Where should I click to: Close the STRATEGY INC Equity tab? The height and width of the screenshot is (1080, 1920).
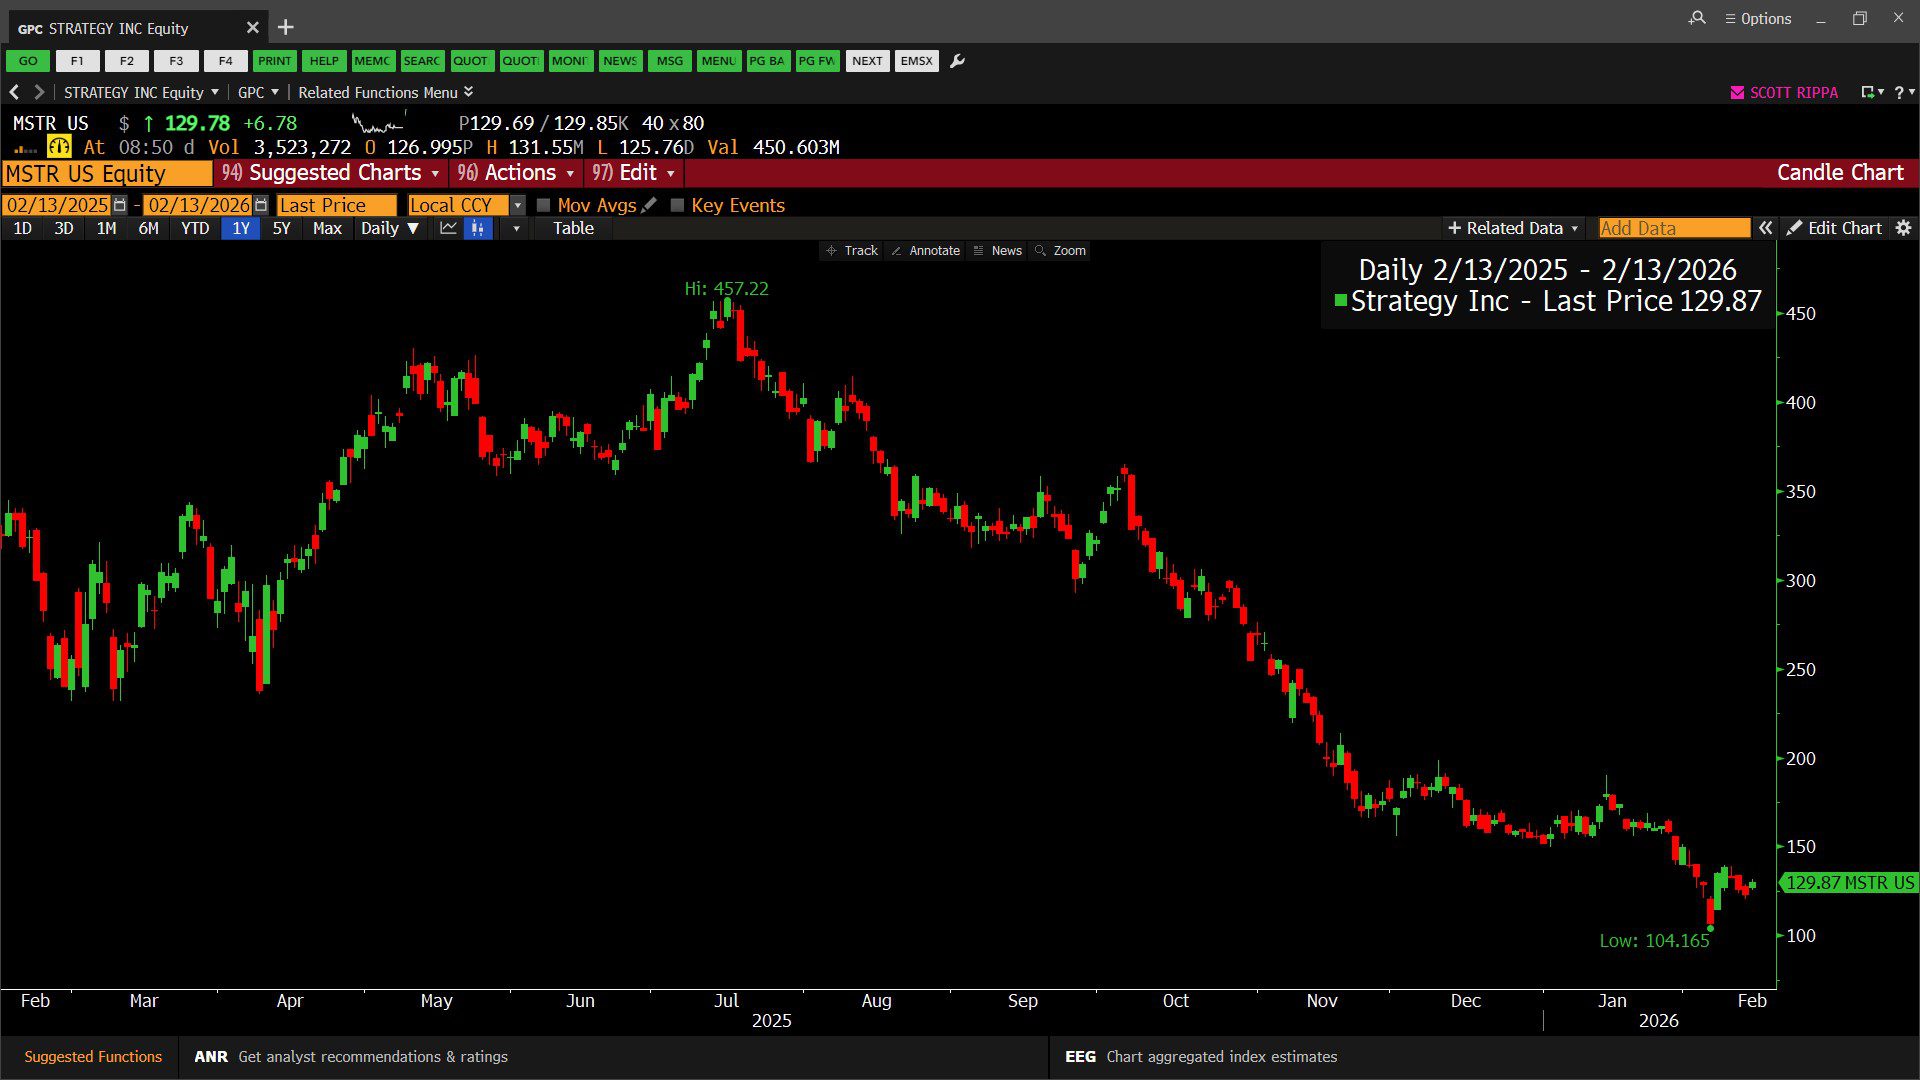tap(253, 28)
